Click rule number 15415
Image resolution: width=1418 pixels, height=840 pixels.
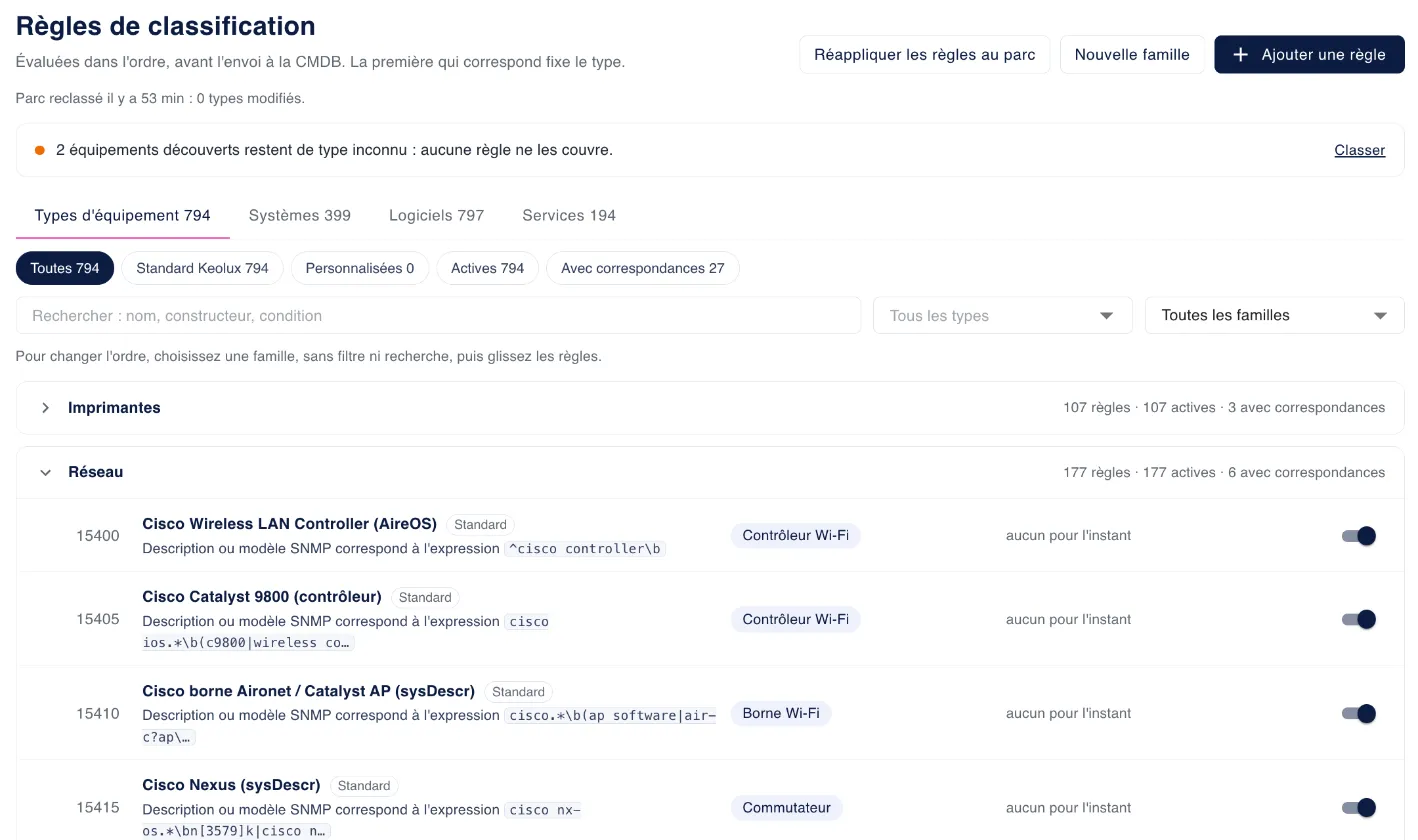click(98, 808)
